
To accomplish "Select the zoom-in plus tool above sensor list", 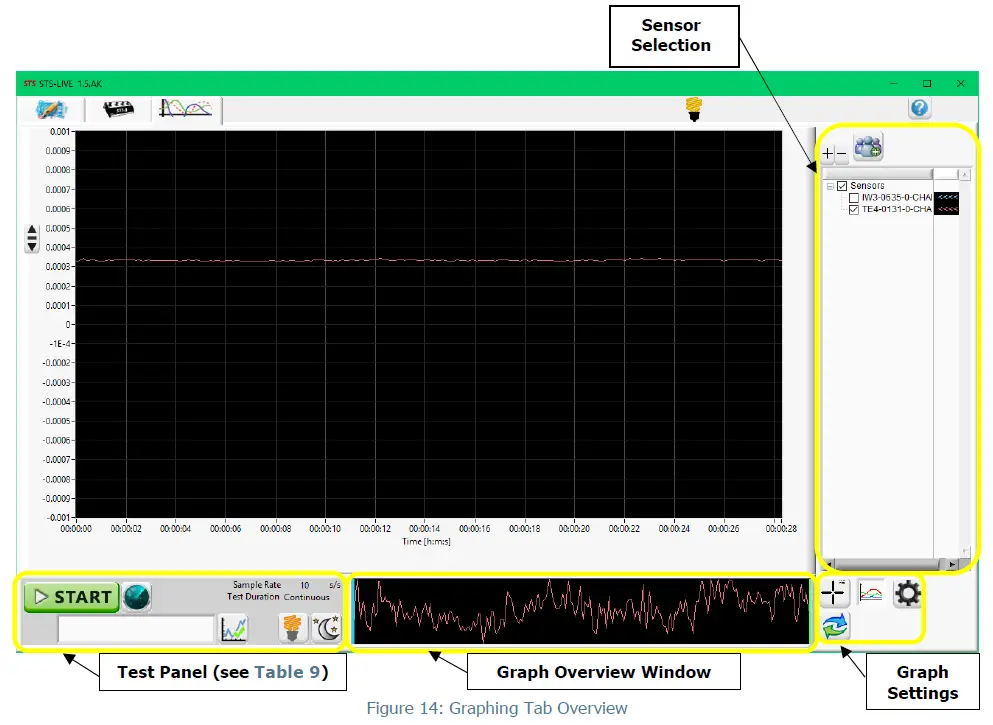I will point(827,154).
